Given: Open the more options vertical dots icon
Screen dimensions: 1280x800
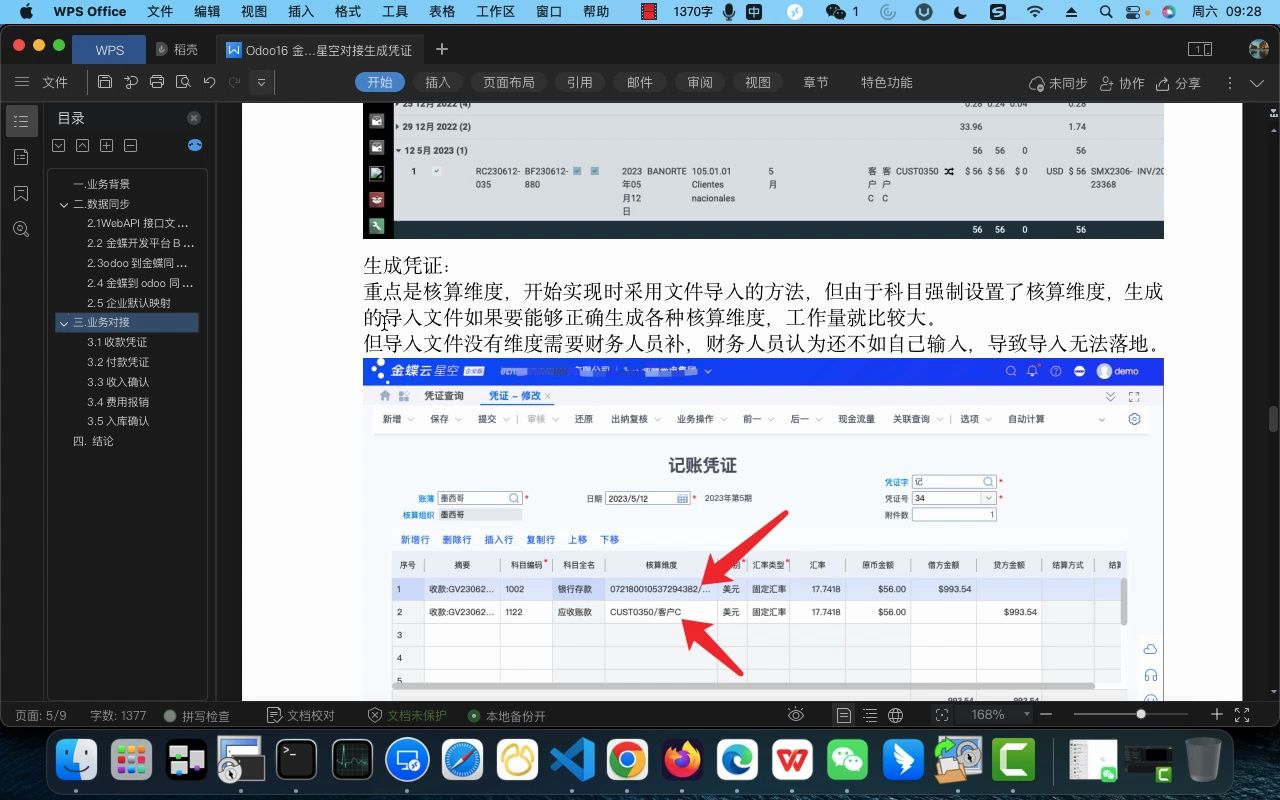Looking at the screenshot, I should (1230, 83).
